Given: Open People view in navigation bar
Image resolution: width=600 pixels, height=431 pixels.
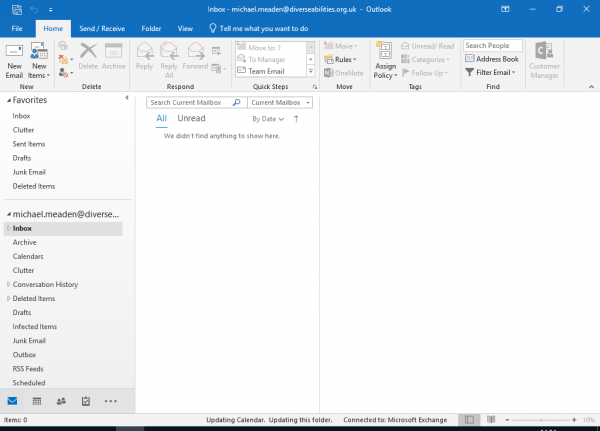Looking at the screenshot, I should coord(62,401).
